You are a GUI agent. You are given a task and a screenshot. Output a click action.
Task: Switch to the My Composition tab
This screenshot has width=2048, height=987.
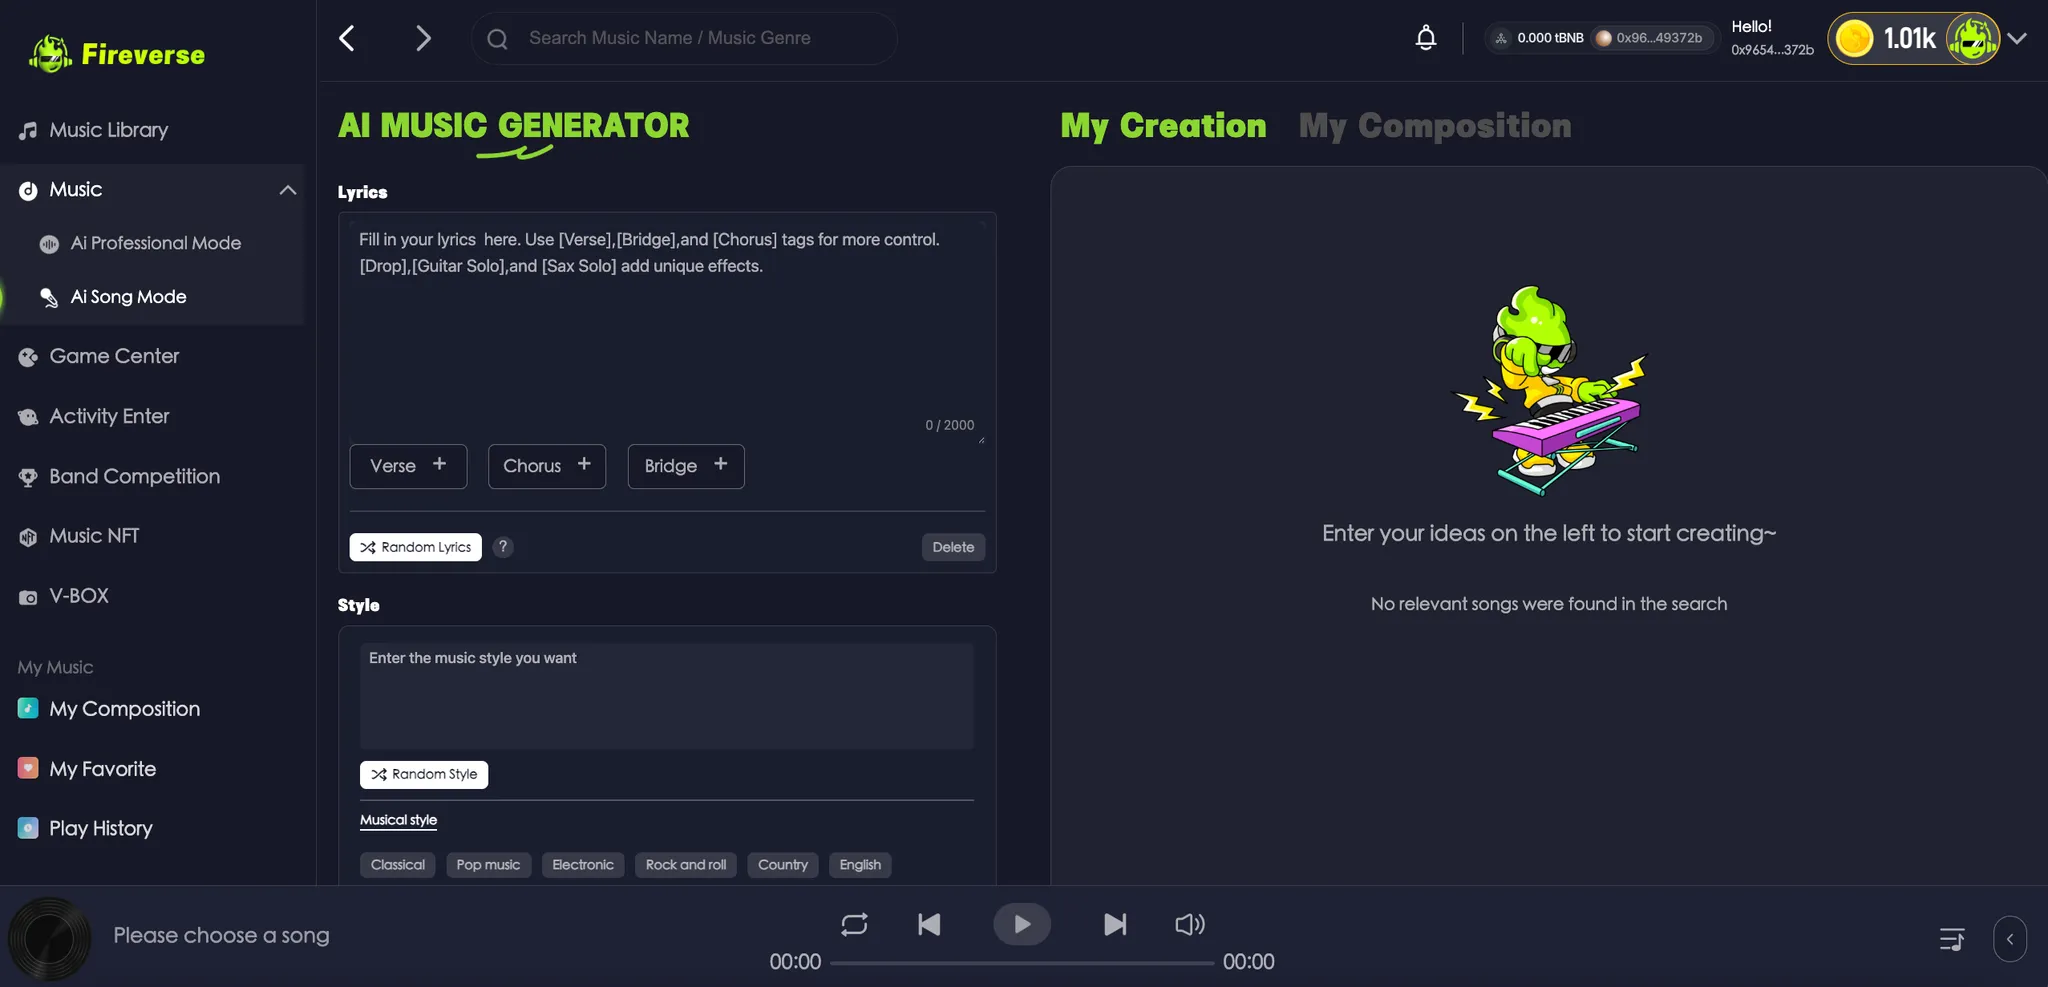click(x=1434, y=126)
